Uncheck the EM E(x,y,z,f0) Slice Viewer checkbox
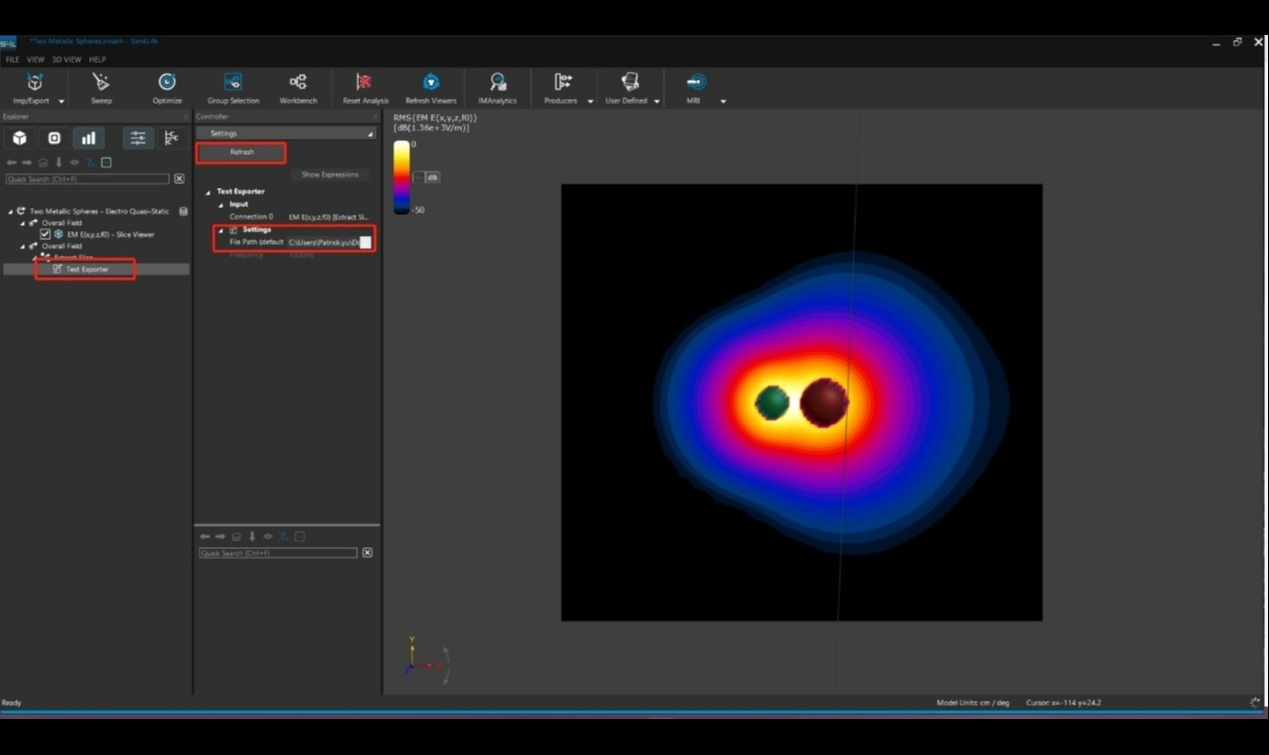 (x=45, y=234)
